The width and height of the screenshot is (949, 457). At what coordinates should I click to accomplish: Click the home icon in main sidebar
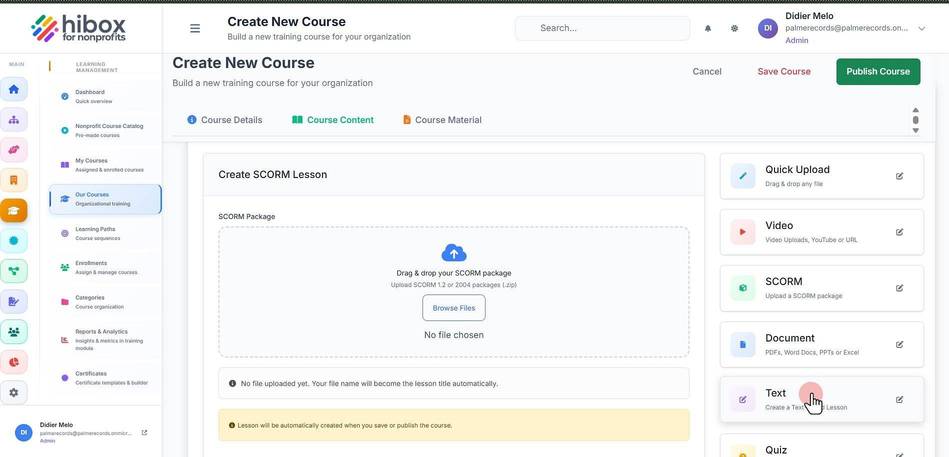(x=14, y=90)
